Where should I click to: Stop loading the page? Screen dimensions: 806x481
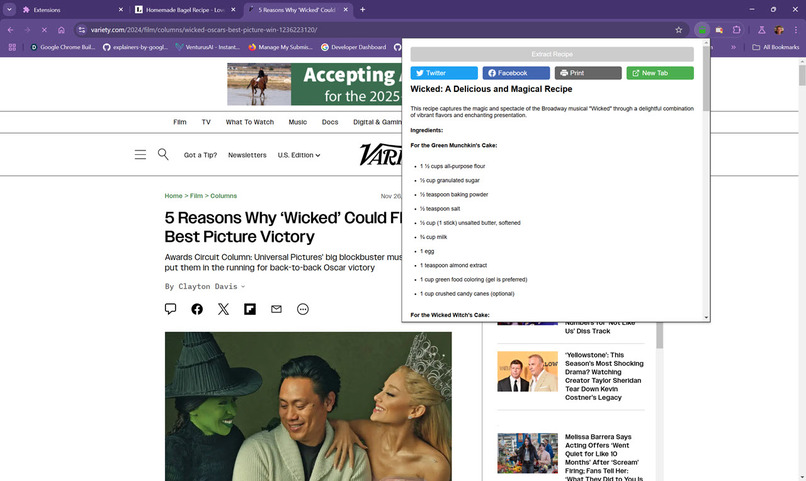pyautogui.click(x=44, y=30)
